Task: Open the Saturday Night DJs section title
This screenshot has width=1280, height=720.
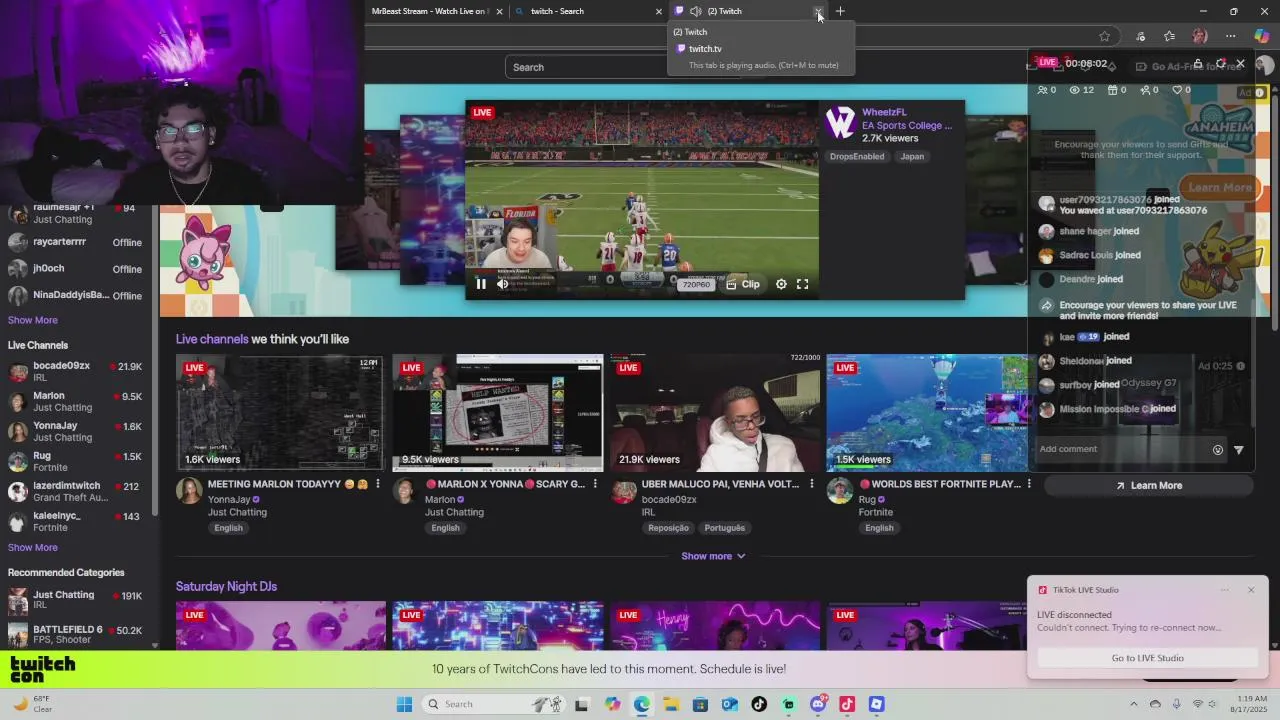Action: click(x=226, y=586)
